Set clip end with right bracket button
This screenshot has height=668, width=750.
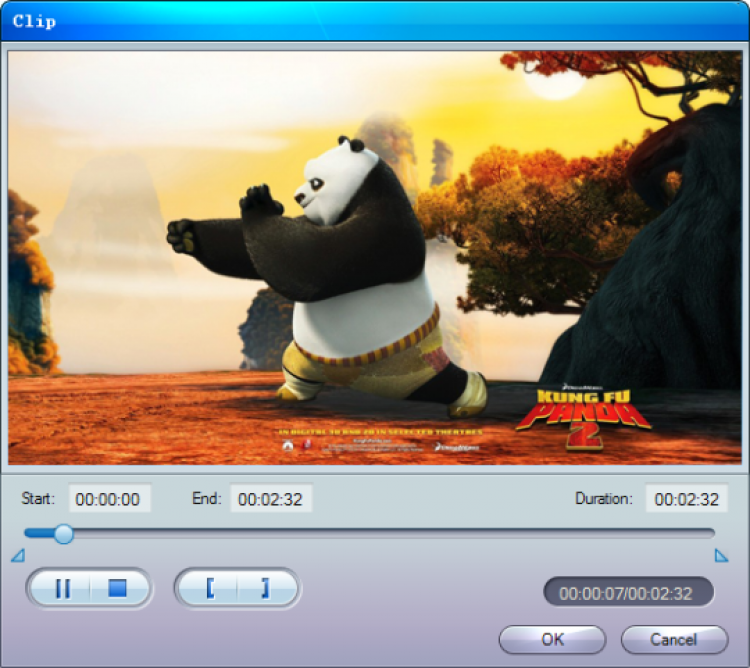[266, 588]
